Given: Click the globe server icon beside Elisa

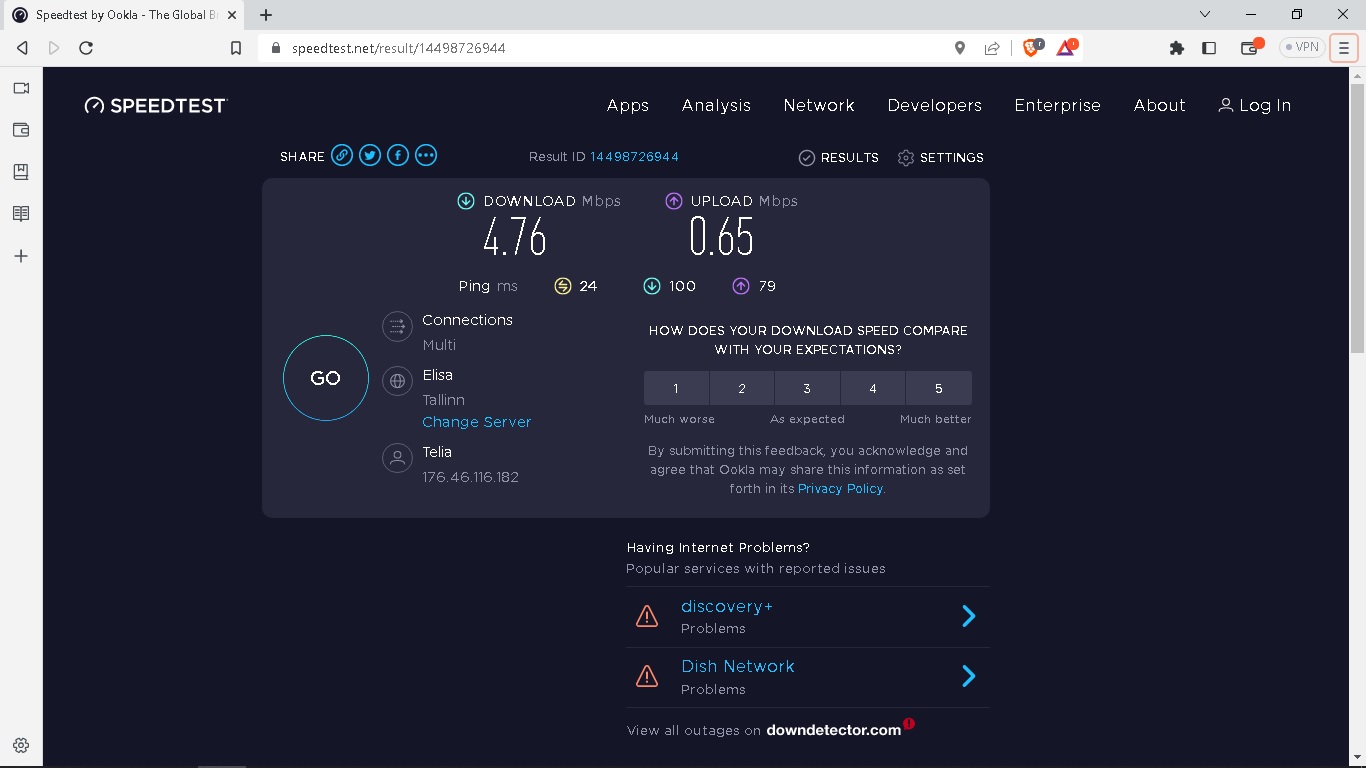Looking at the screenshot, I should [x=397, y=381].
